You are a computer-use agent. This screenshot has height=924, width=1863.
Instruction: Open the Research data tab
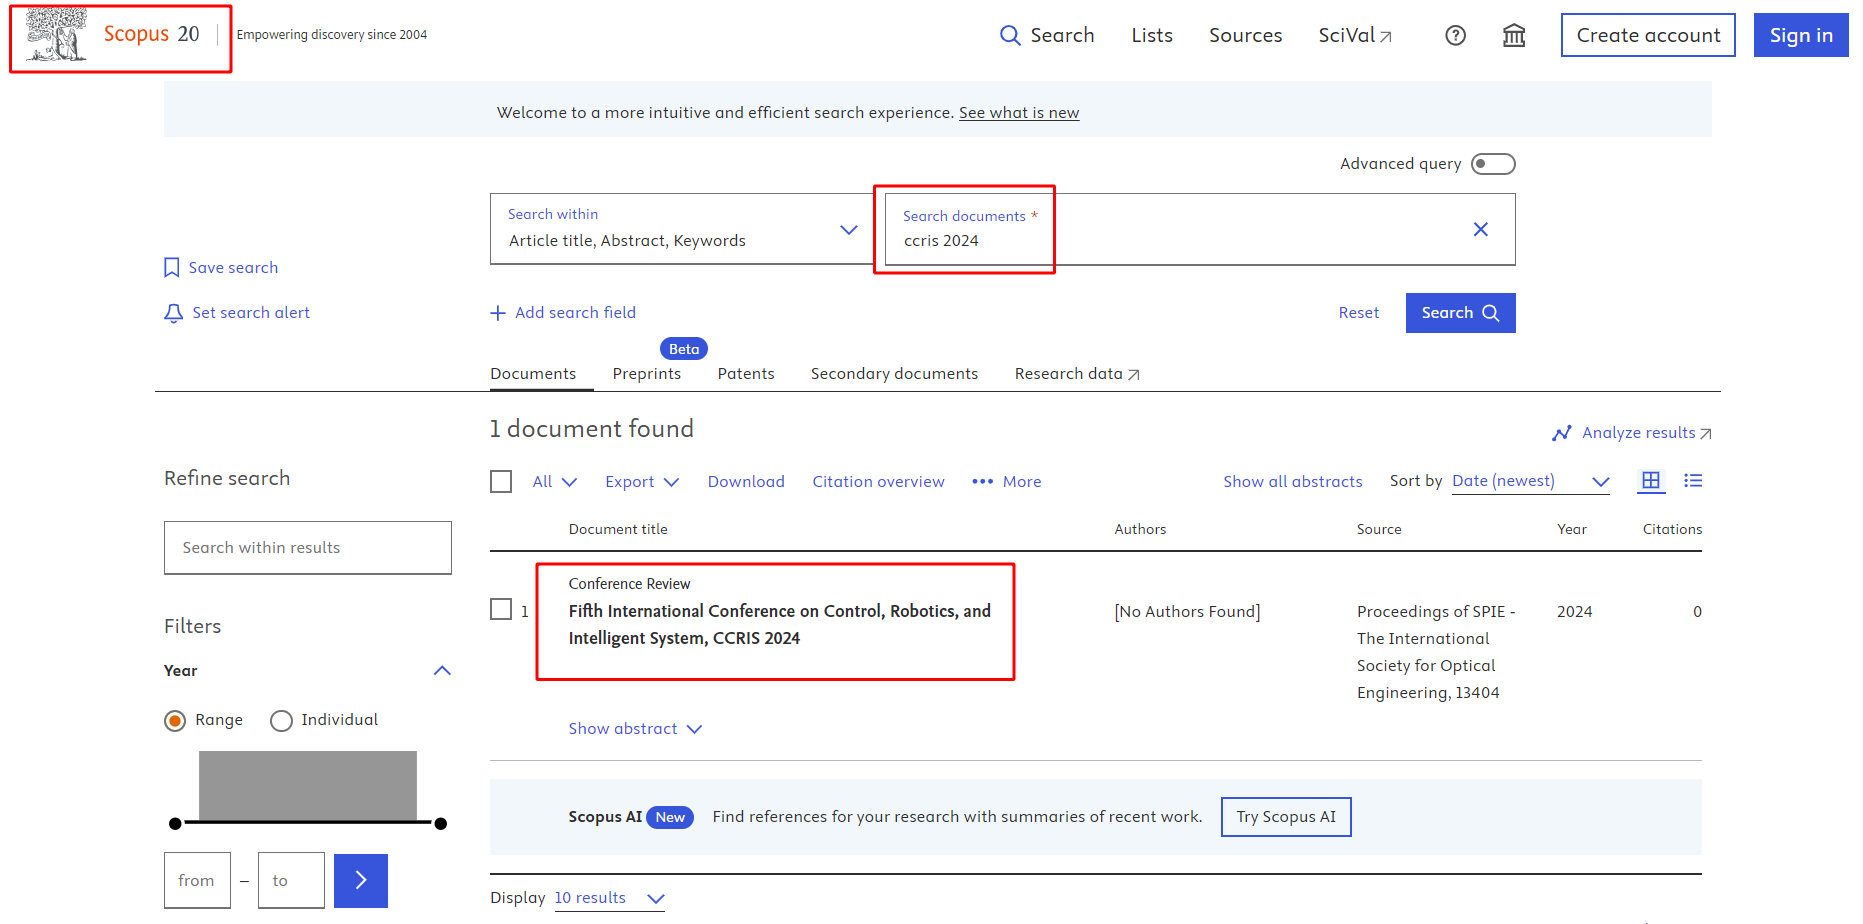point(1077,373)
